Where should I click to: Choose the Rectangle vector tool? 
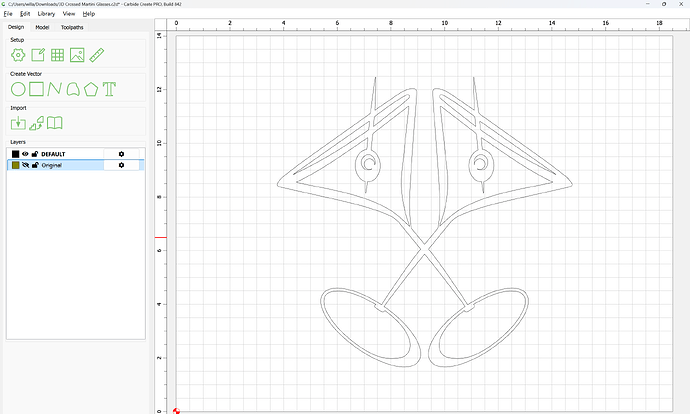(37, 89)
